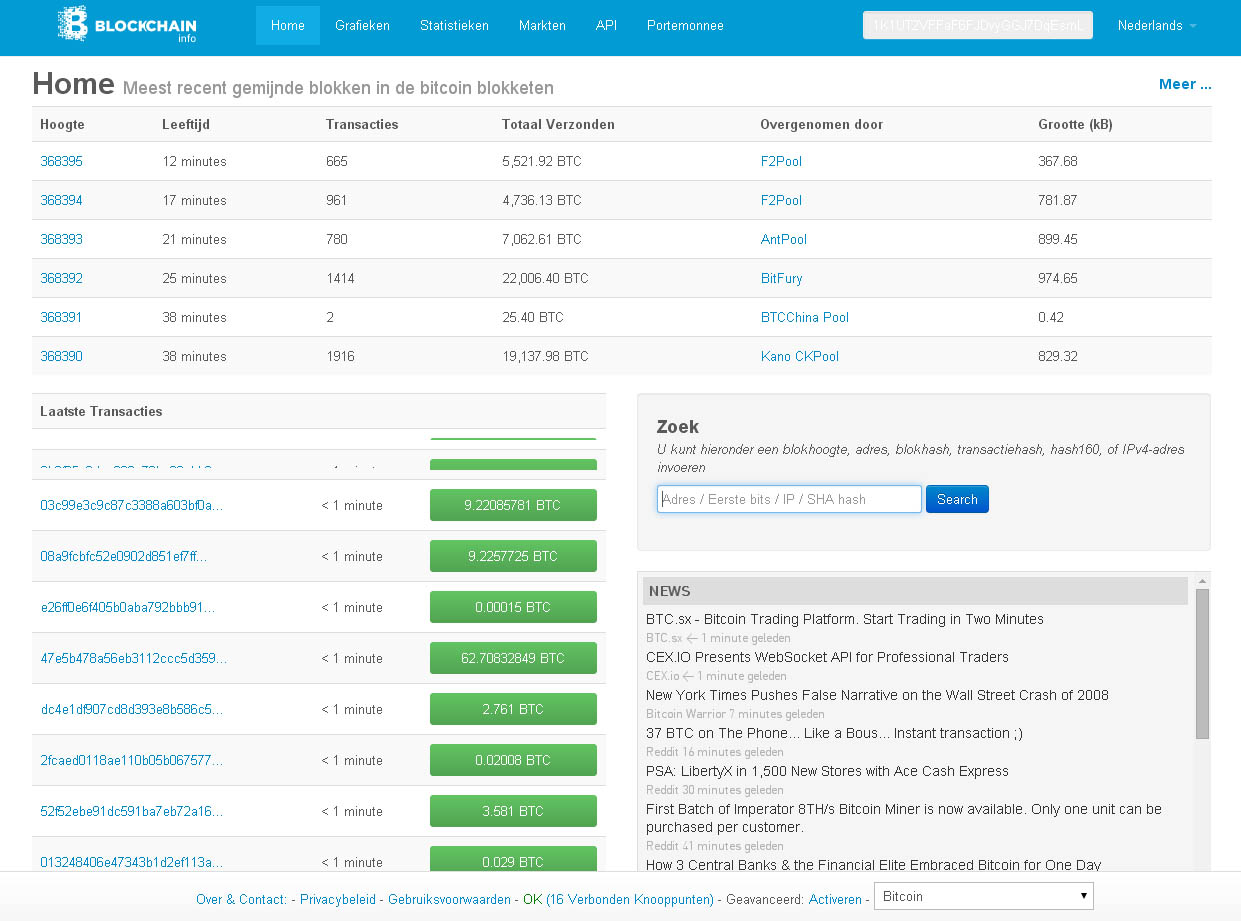Click Activeren for advanced mode
1241x921 pixels.
click(x=835, y=899)
